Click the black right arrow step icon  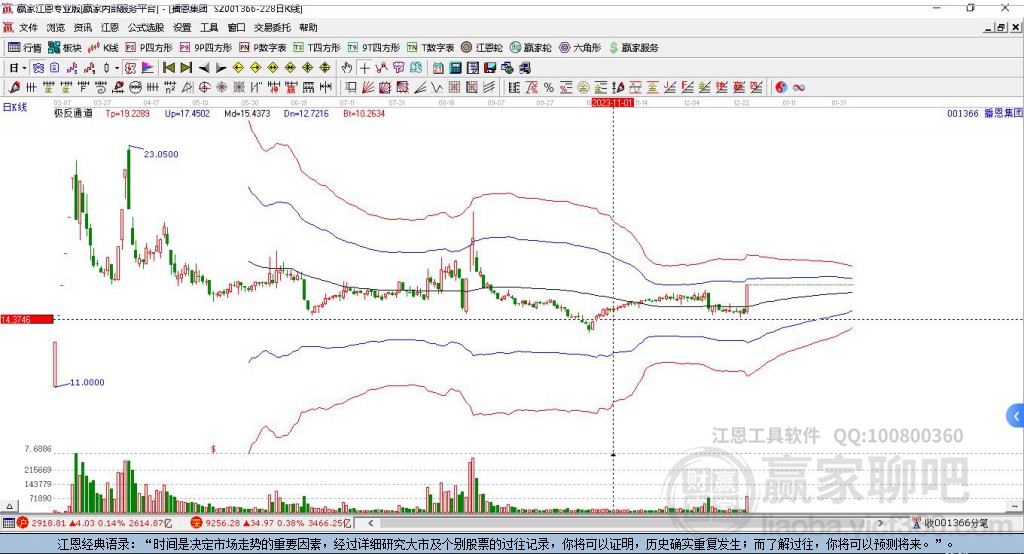click(221, 68)
